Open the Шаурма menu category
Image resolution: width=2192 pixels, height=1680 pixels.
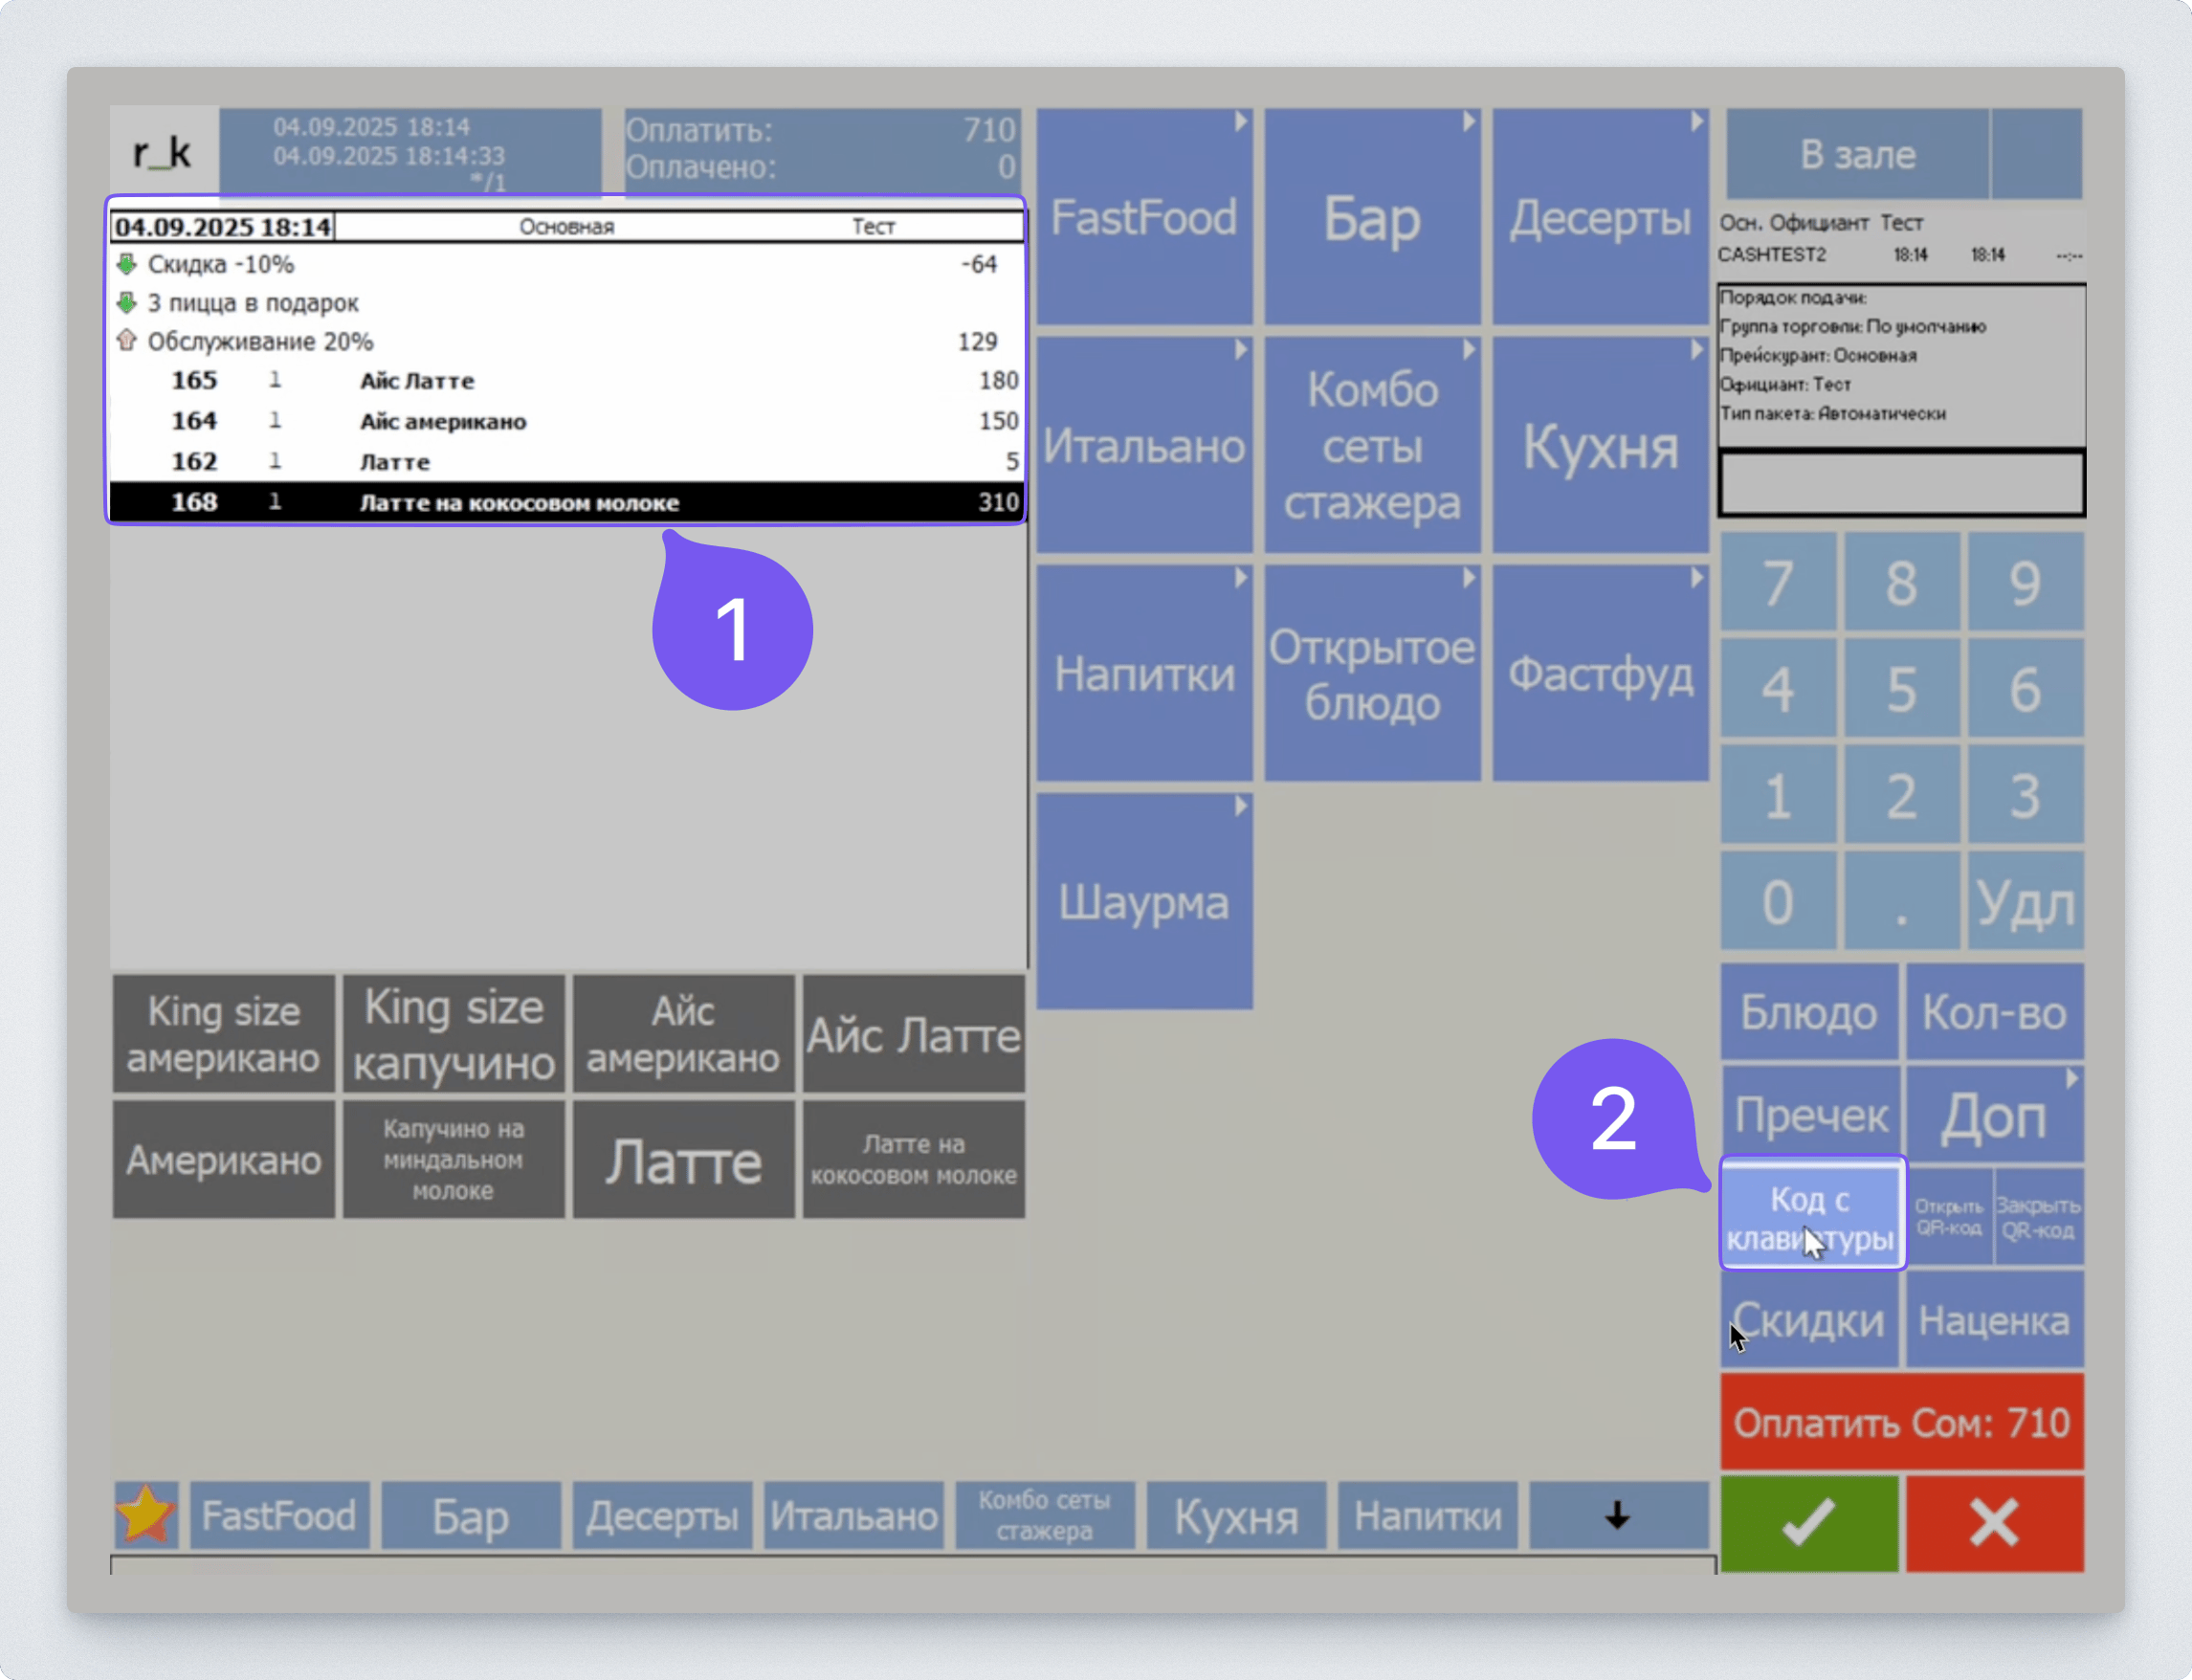[x=1143, y=902]
